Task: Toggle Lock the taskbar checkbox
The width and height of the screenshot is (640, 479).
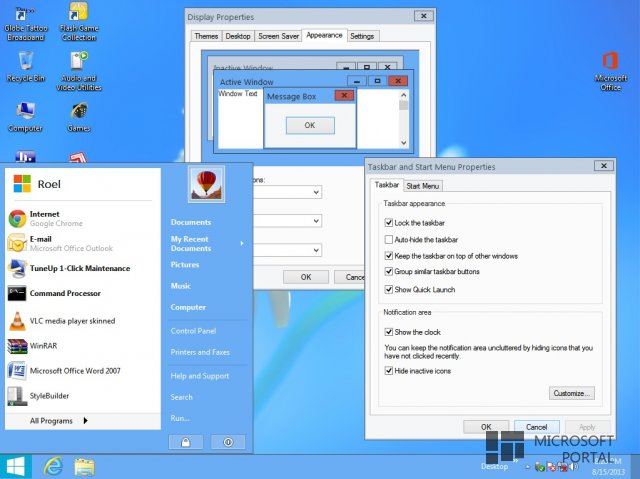Action: point(389,223)
